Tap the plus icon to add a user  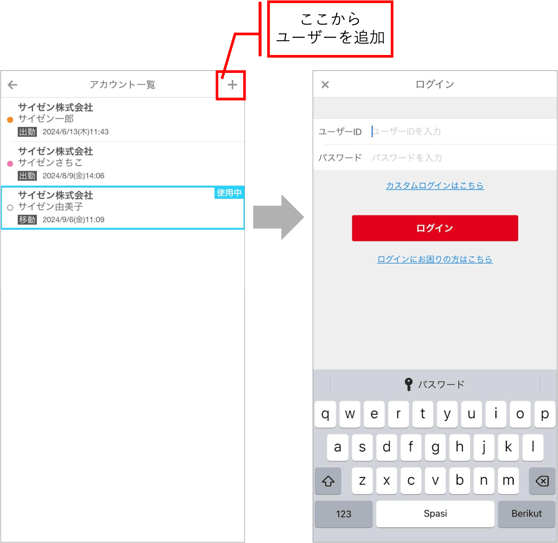pos(232,85)
